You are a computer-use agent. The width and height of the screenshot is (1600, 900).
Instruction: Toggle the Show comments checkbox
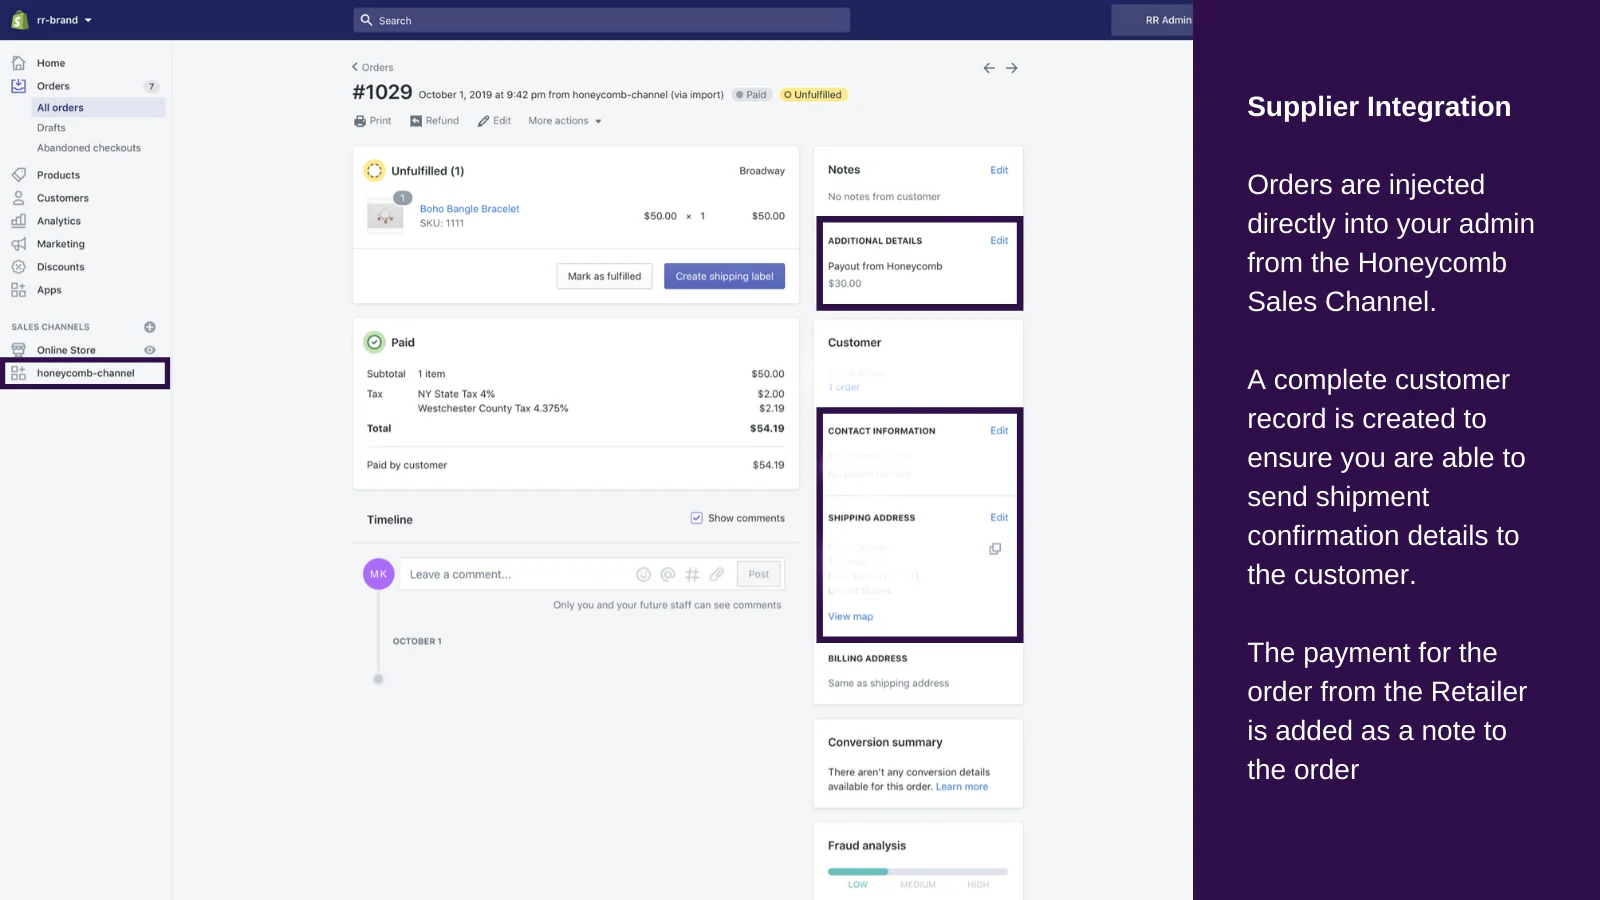tap(696, 518)
